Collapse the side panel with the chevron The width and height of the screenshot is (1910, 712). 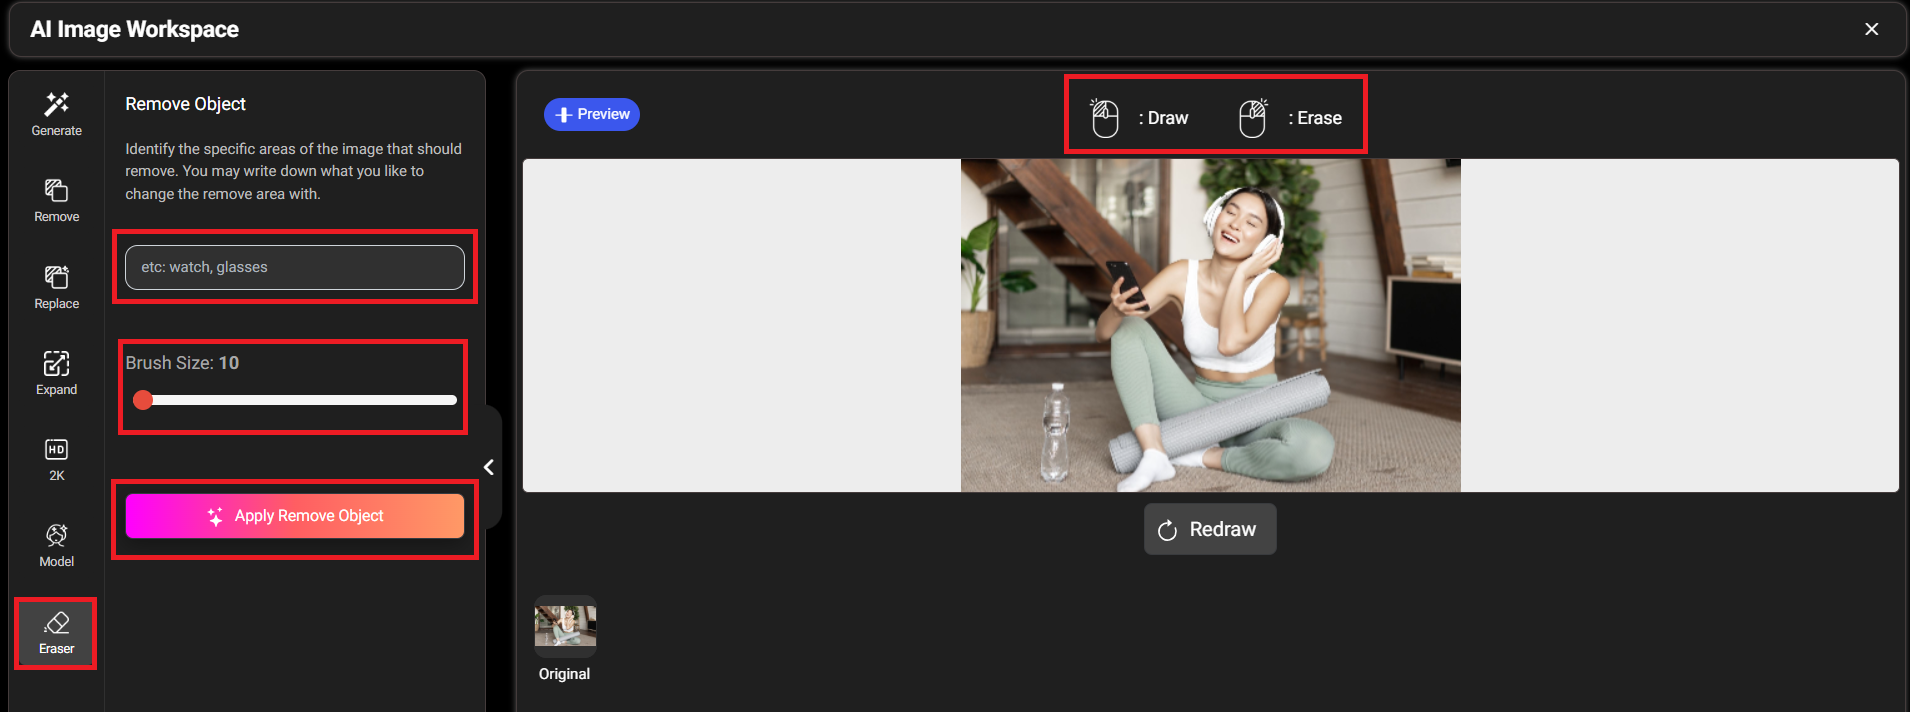click(x=489, y=467)
